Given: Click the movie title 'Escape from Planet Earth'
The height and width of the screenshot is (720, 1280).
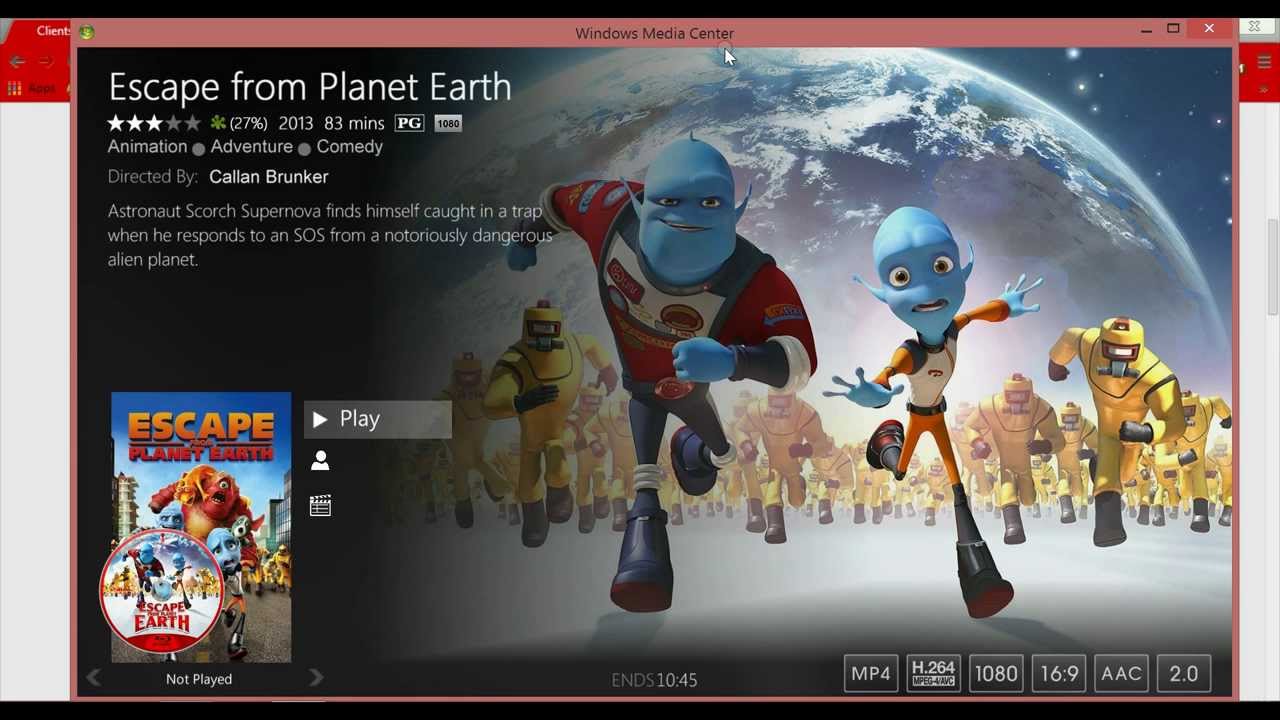Looking at the screenshot, I should pyautogui.click(x=310, y=87).
